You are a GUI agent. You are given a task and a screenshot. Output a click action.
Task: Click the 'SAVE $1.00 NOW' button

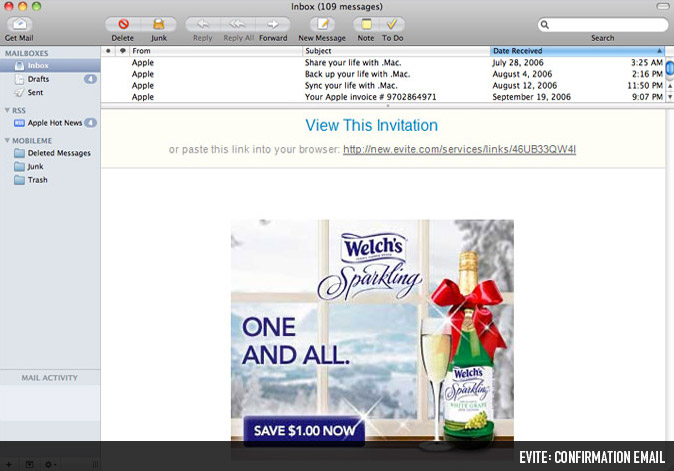(x=304, y=430)
